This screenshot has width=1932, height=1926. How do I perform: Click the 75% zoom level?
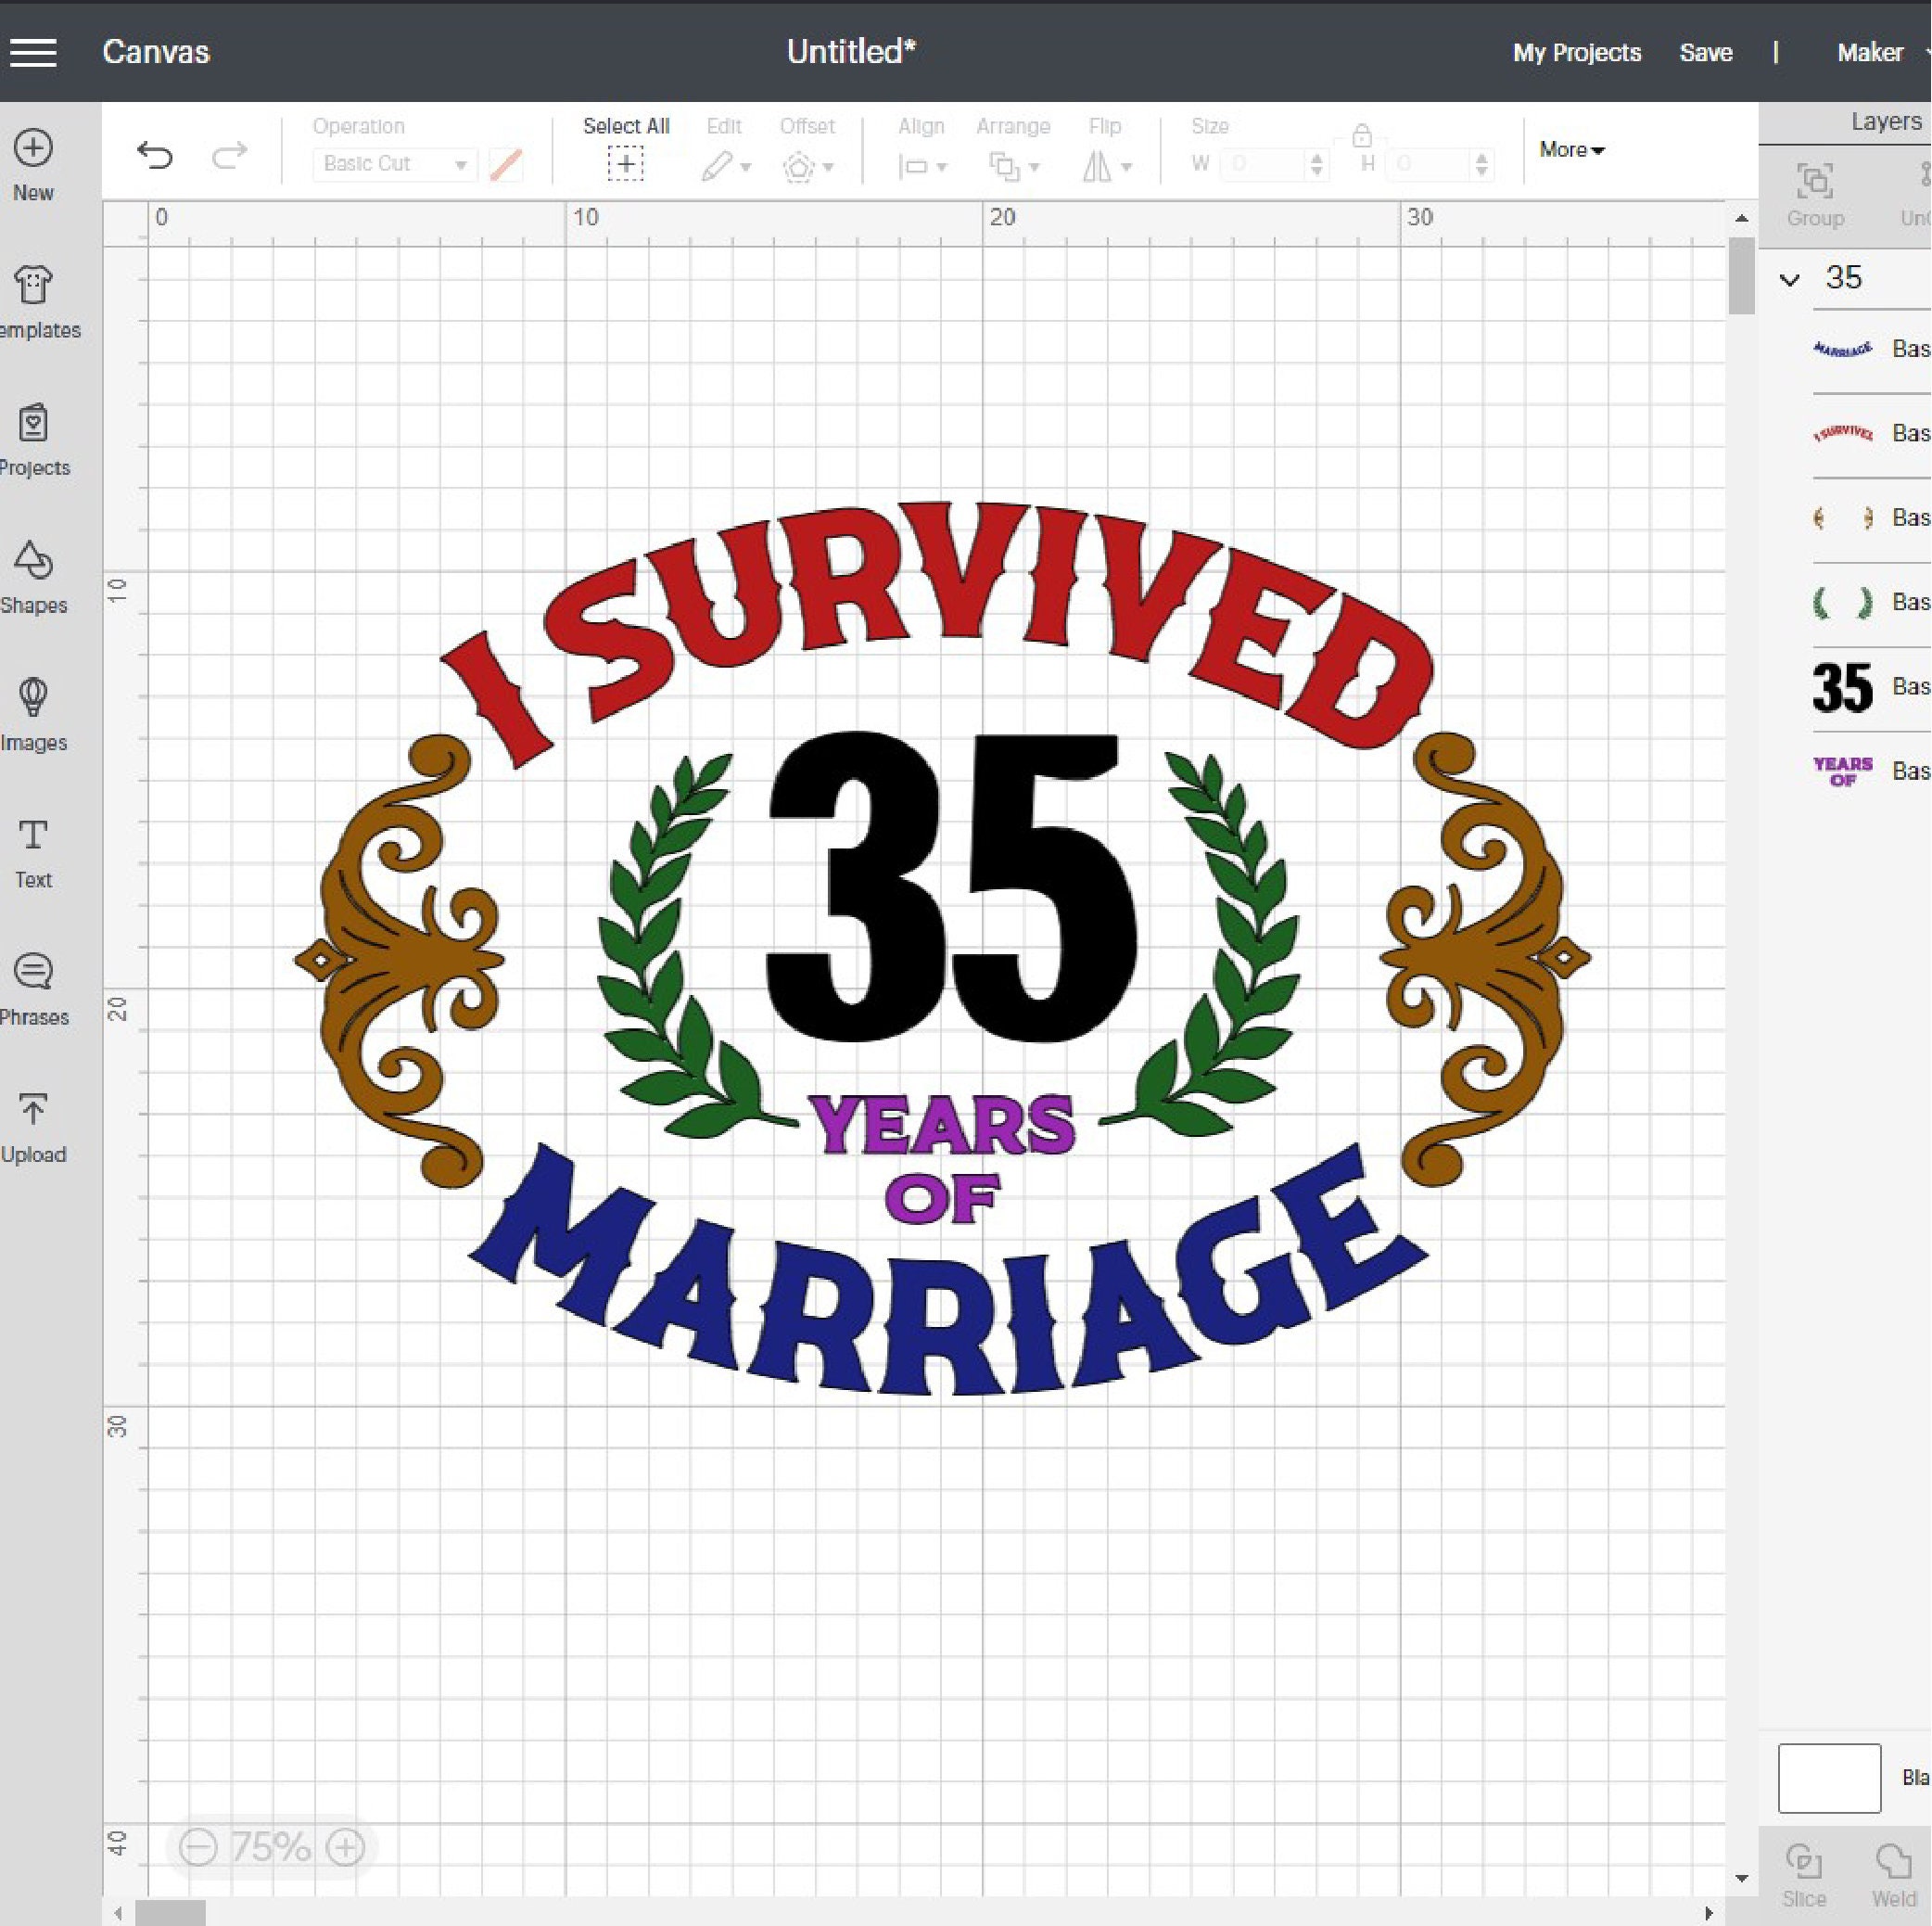click(271, 1847)
